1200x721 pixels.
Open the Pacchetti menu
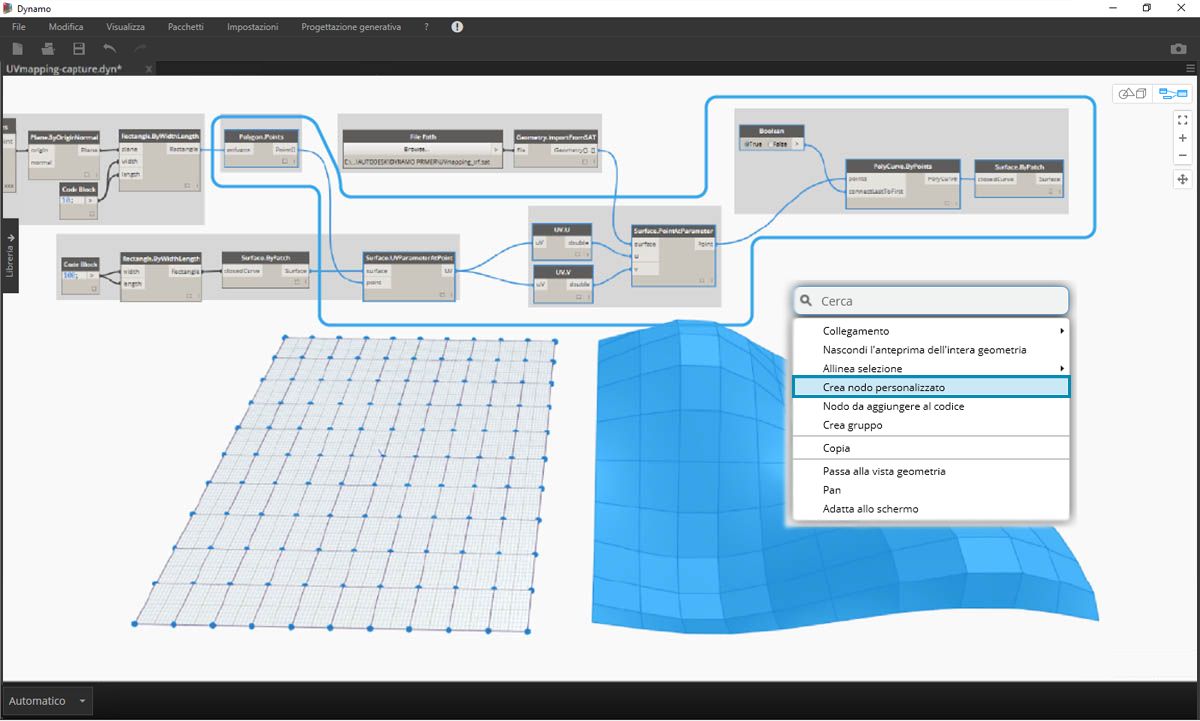tap(186, 27)
